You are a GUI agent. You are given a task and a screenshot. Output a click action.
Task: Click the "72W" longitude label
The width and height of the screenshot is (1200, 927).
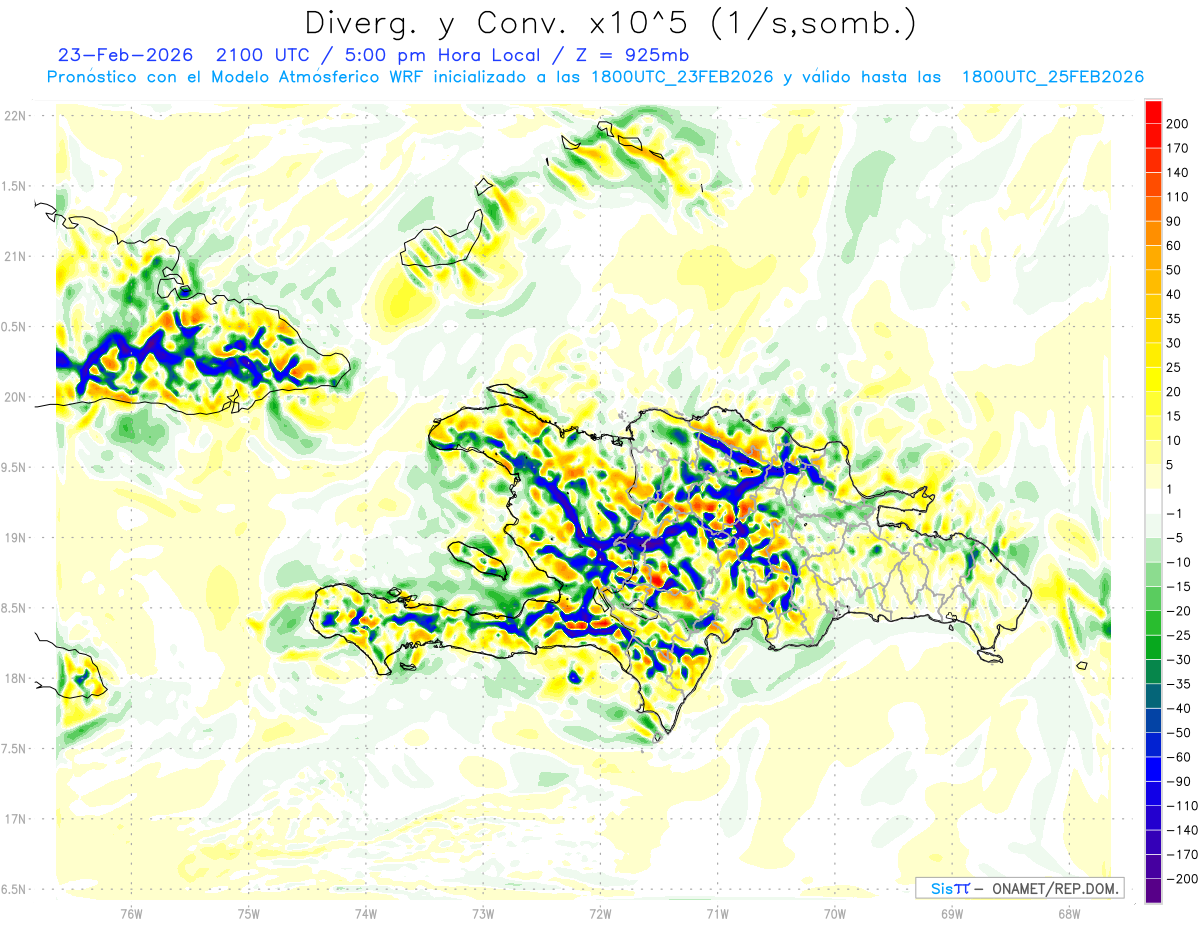point(600,913)
